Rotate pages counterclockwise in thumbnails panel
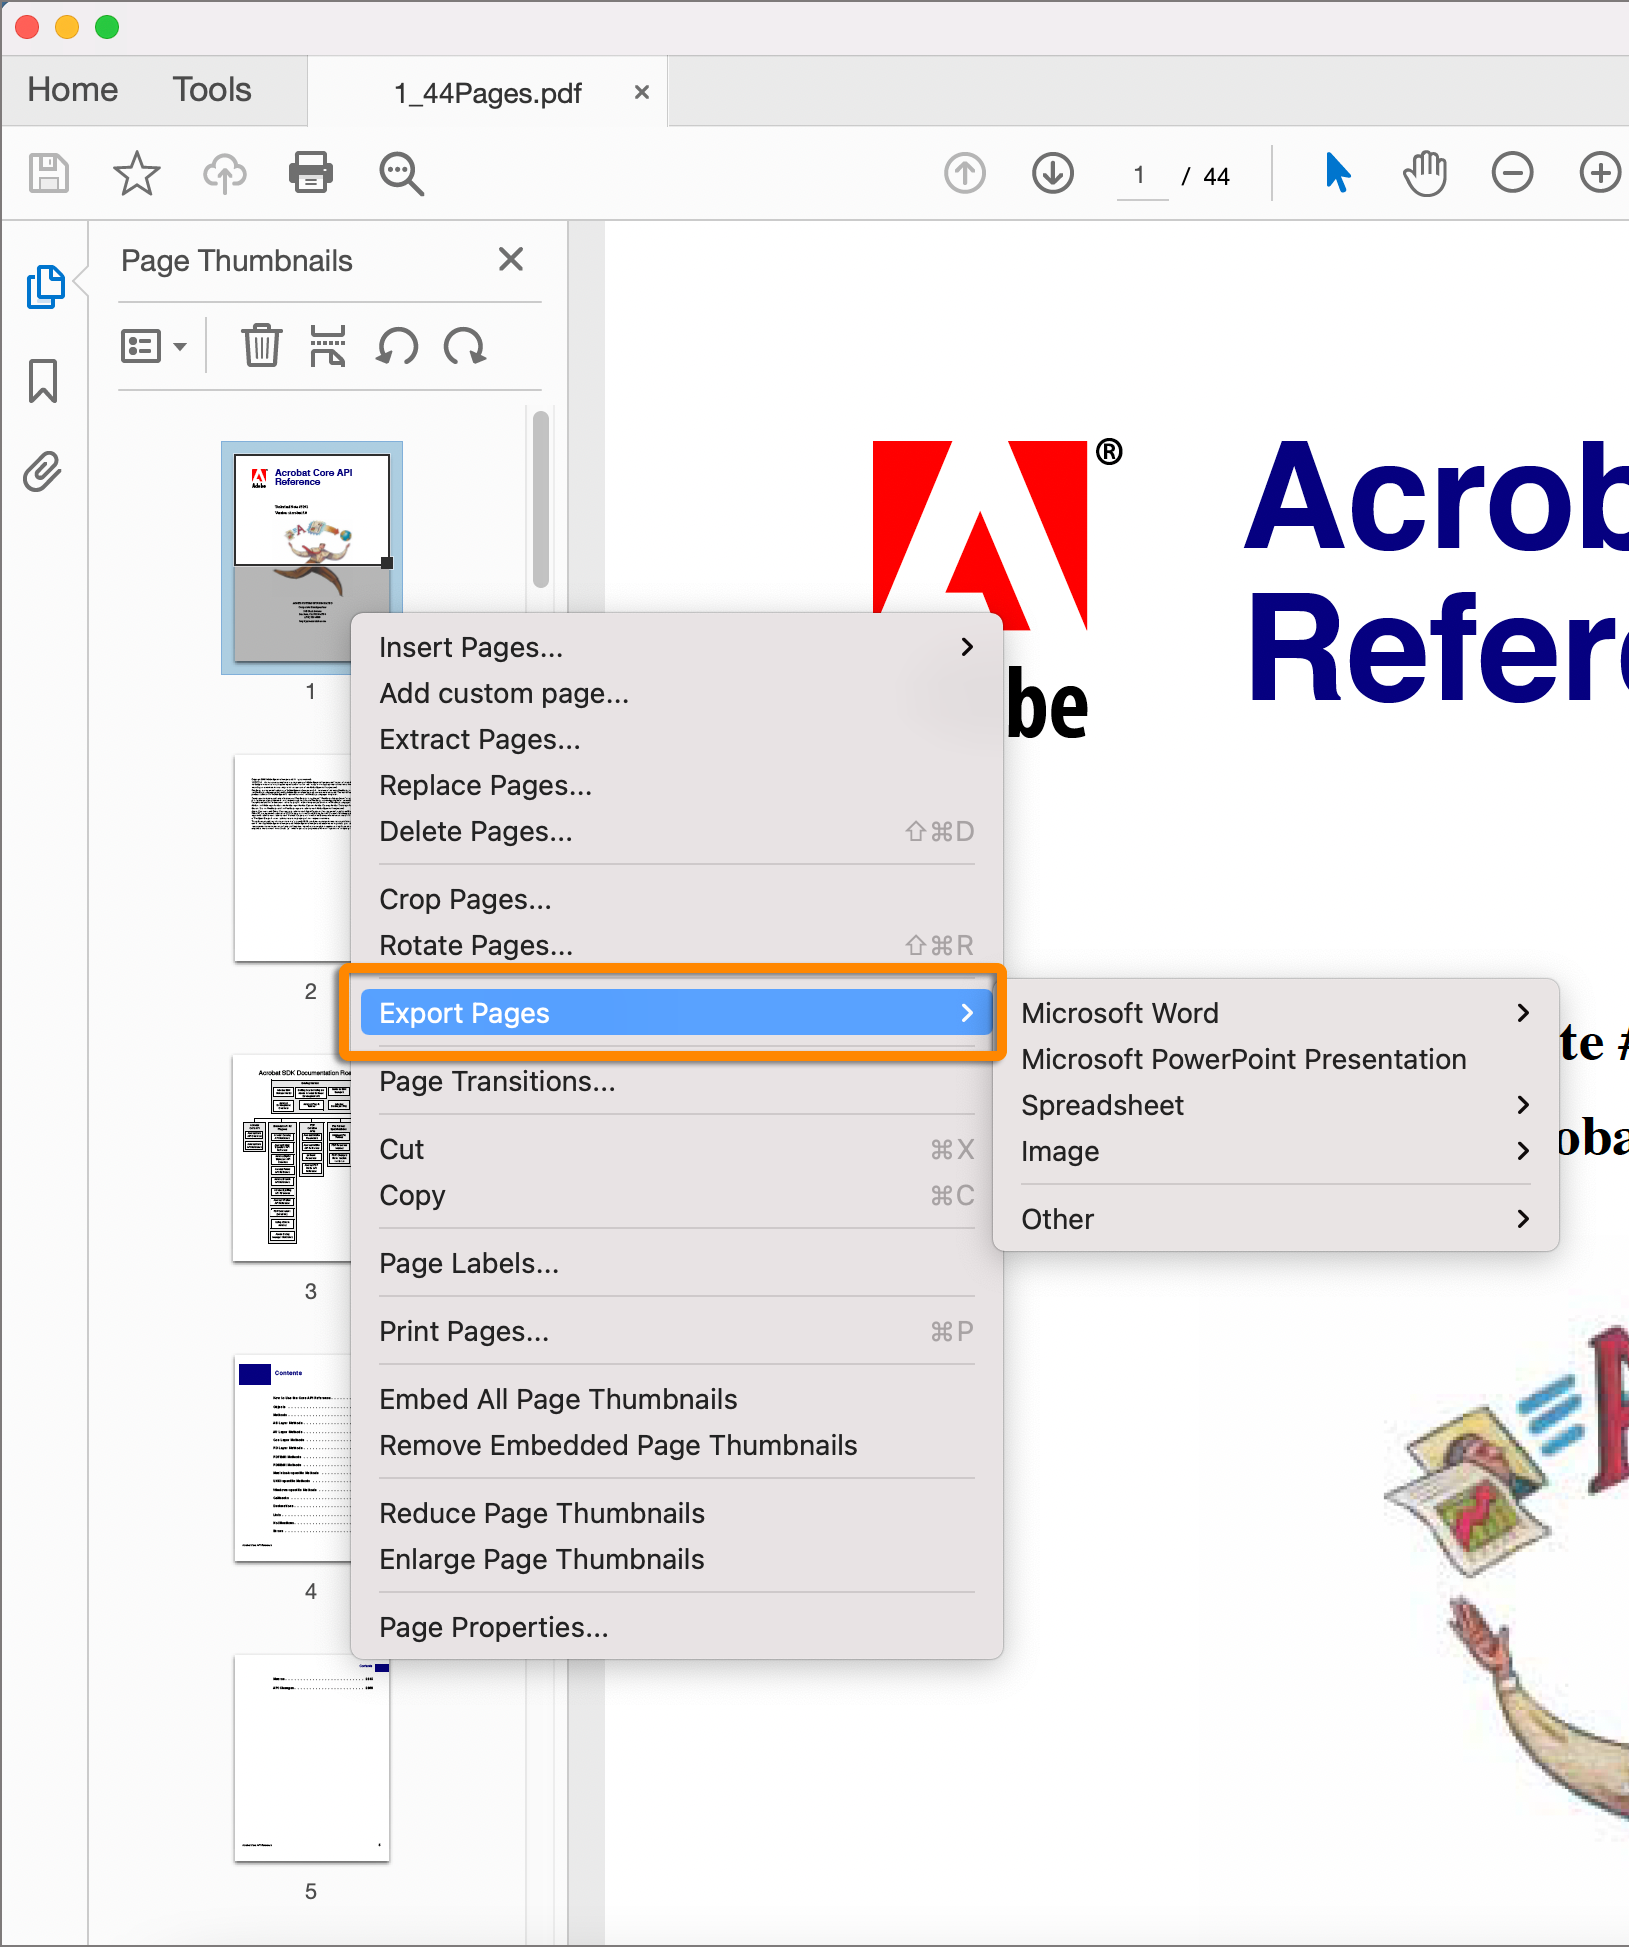The width and height of the screenshot is (1629, 1947). [397, 346]
